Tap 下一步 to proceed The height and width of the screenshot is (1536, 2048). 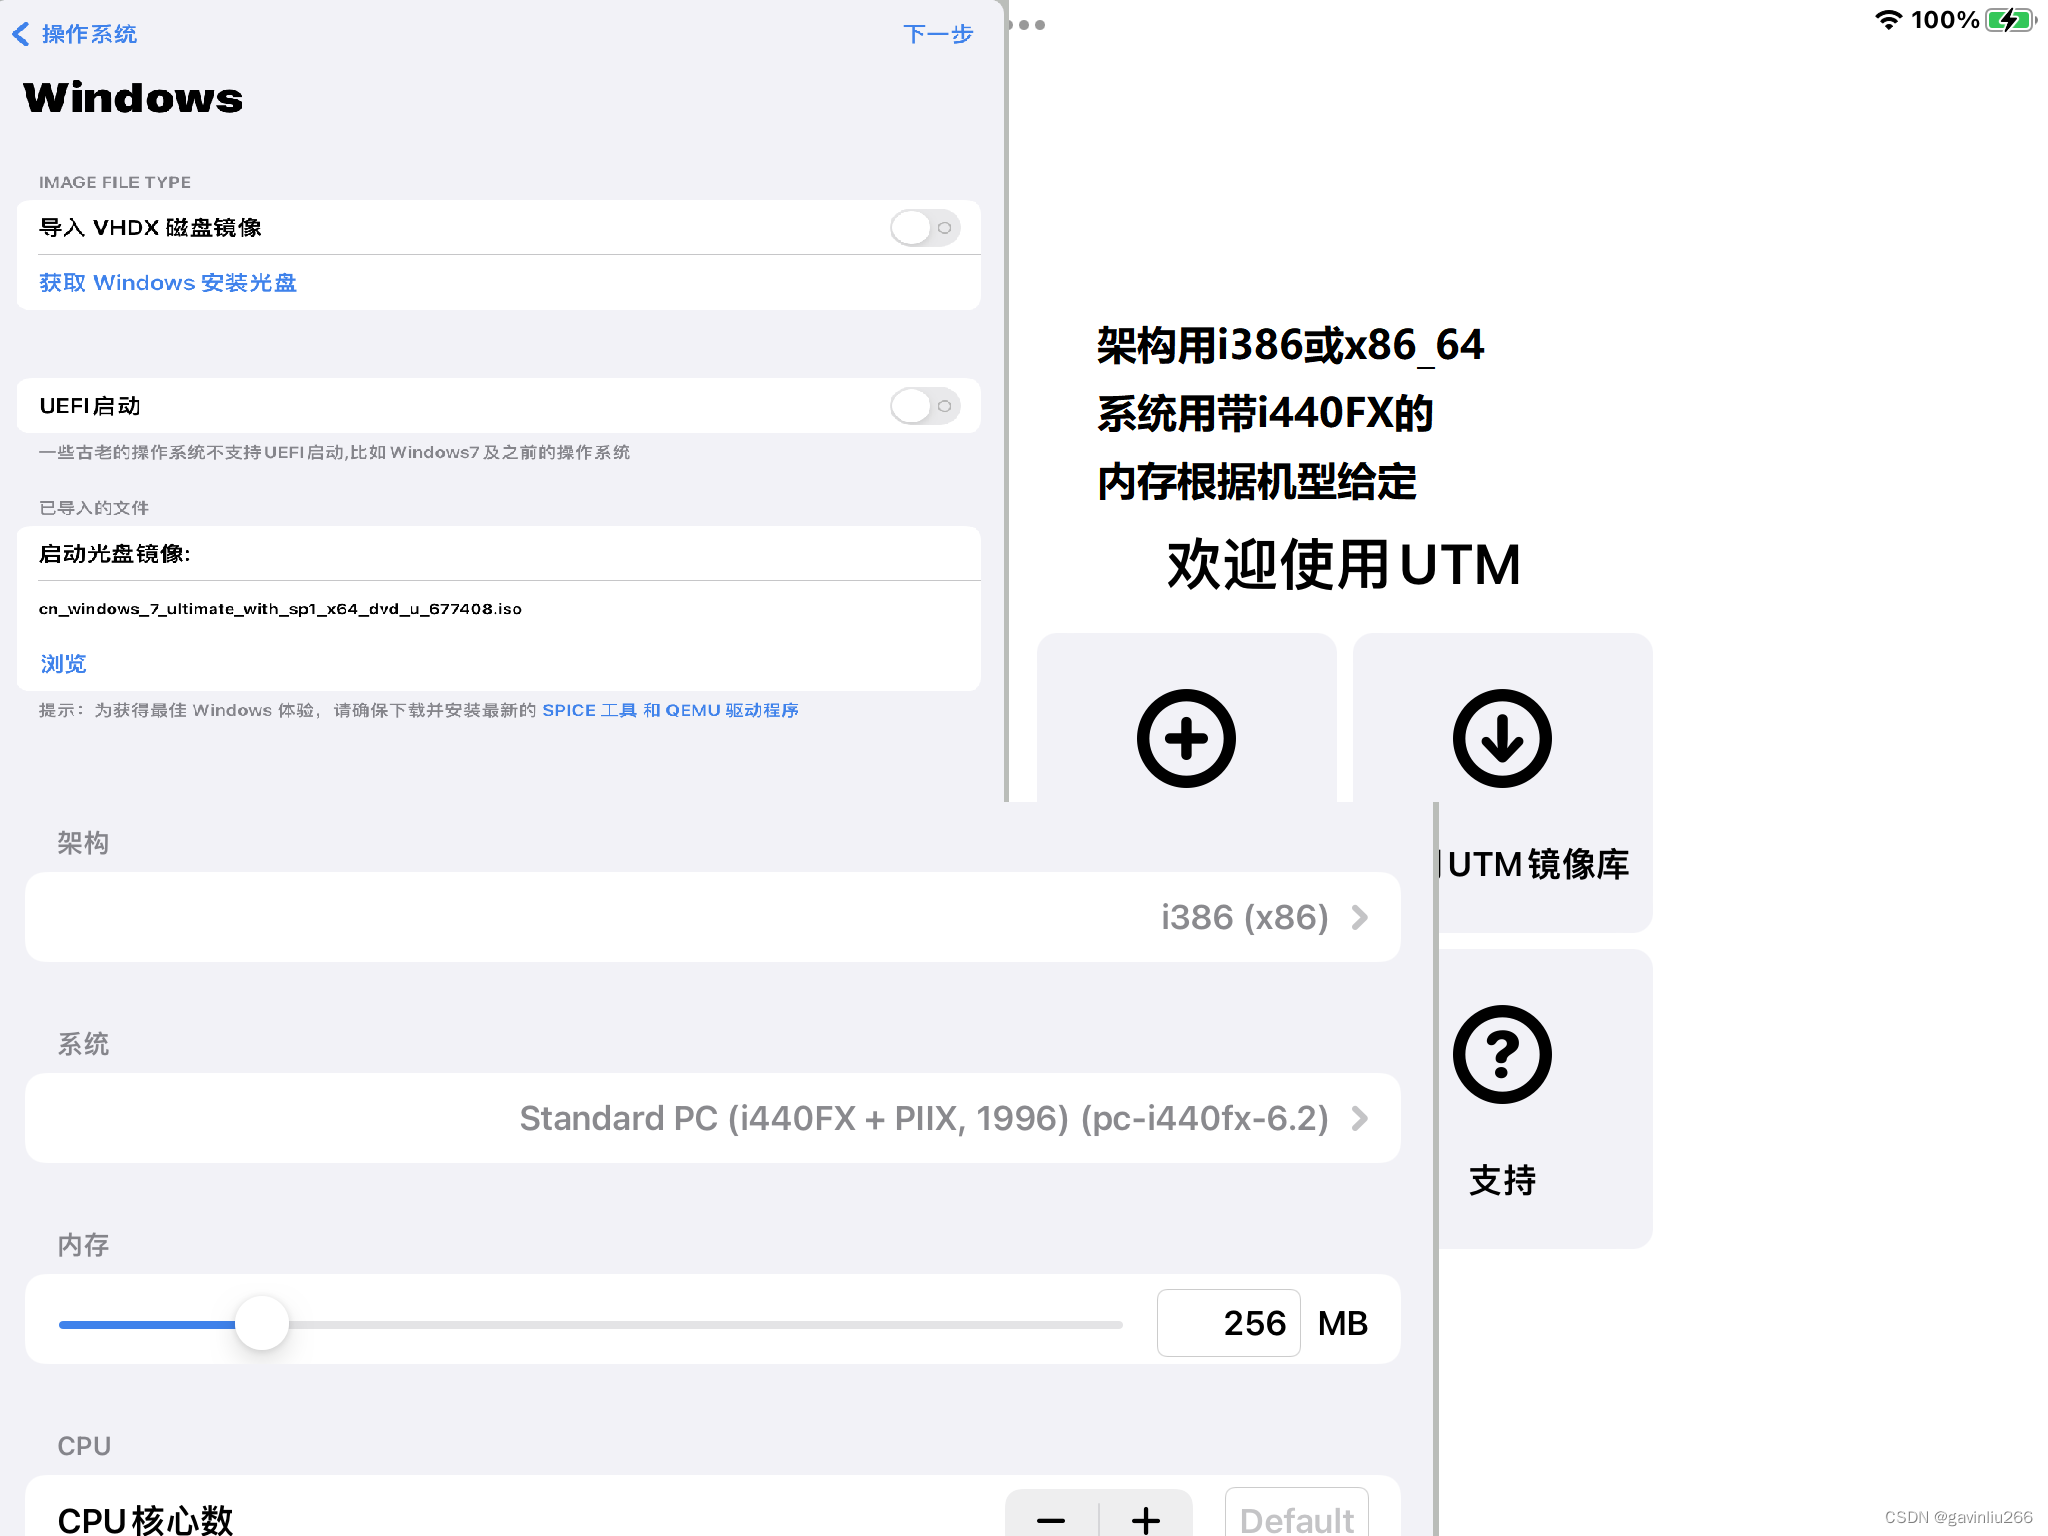point(937,34)
